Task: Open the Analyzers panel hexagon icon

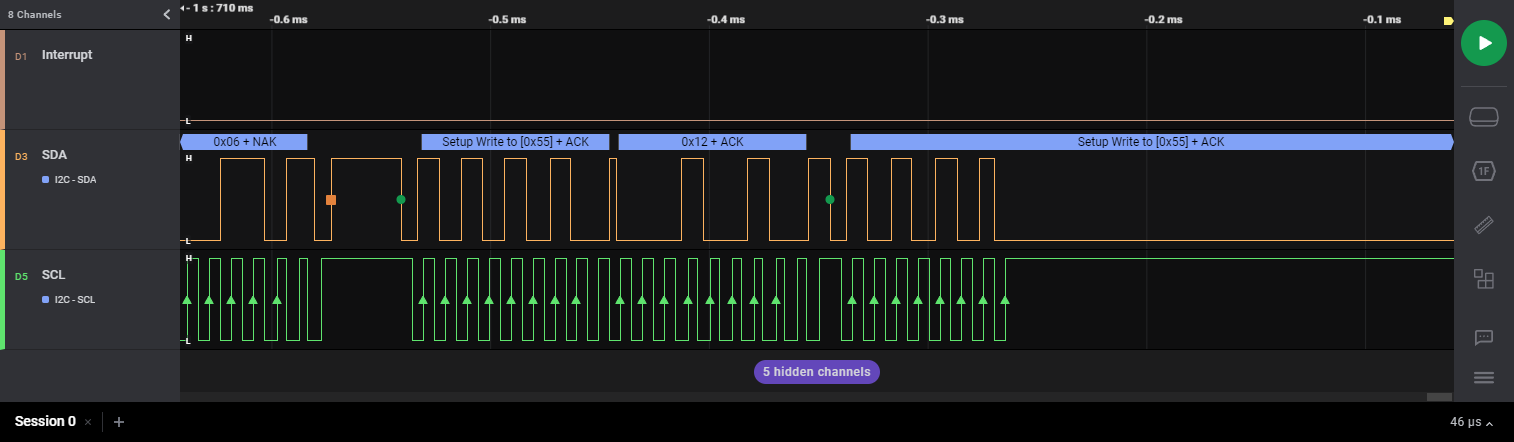Action: tap(1484, 172)
